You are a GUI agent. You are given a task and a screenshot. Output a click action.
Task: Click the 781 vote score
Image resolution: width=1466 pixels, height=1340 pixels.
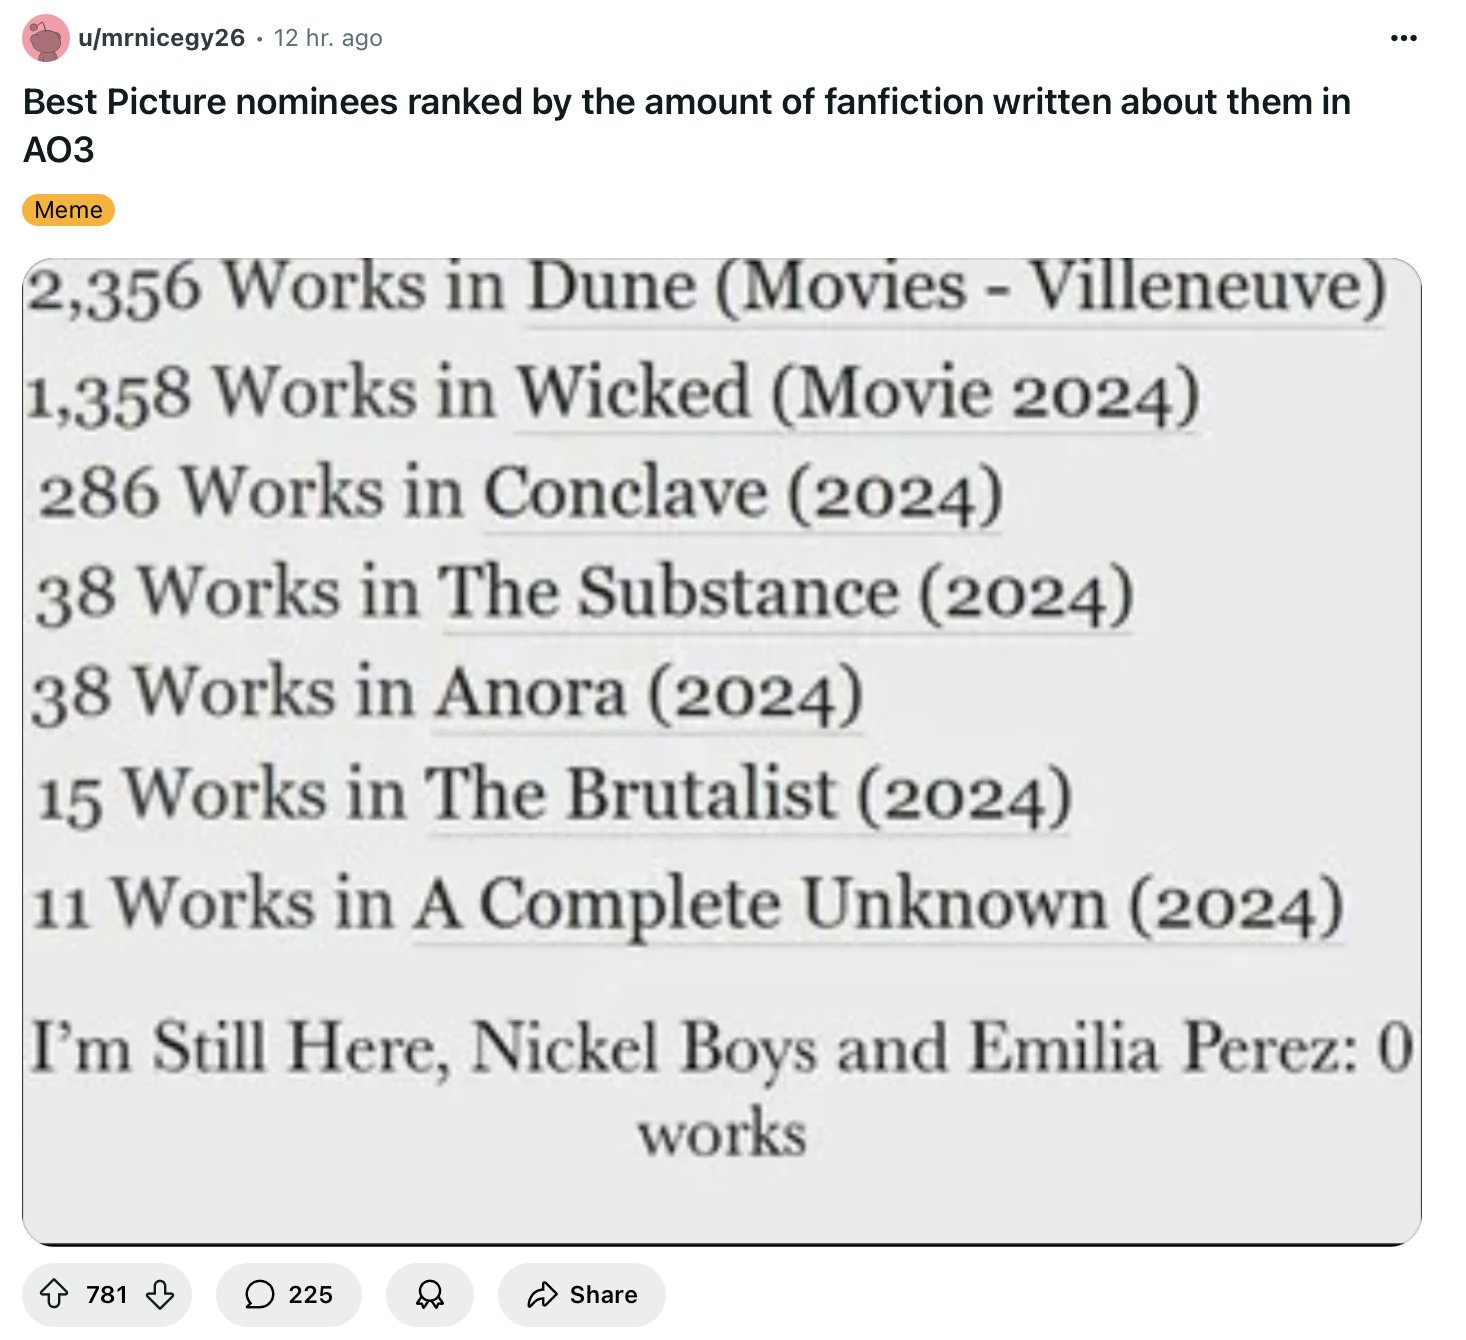coord(107,1295)
